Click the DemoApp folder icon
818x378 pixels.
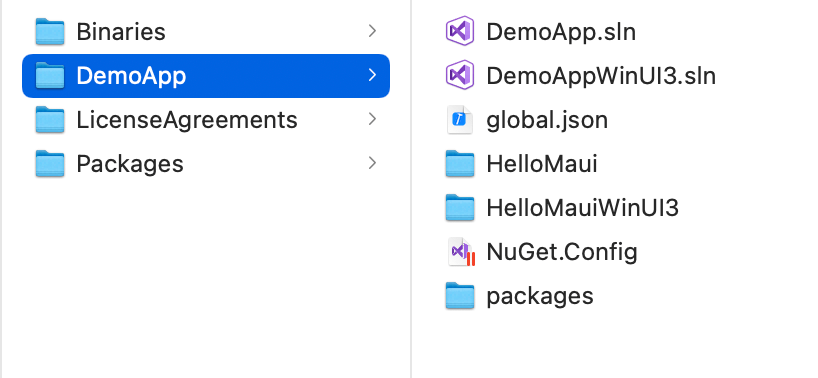(50, 76)
